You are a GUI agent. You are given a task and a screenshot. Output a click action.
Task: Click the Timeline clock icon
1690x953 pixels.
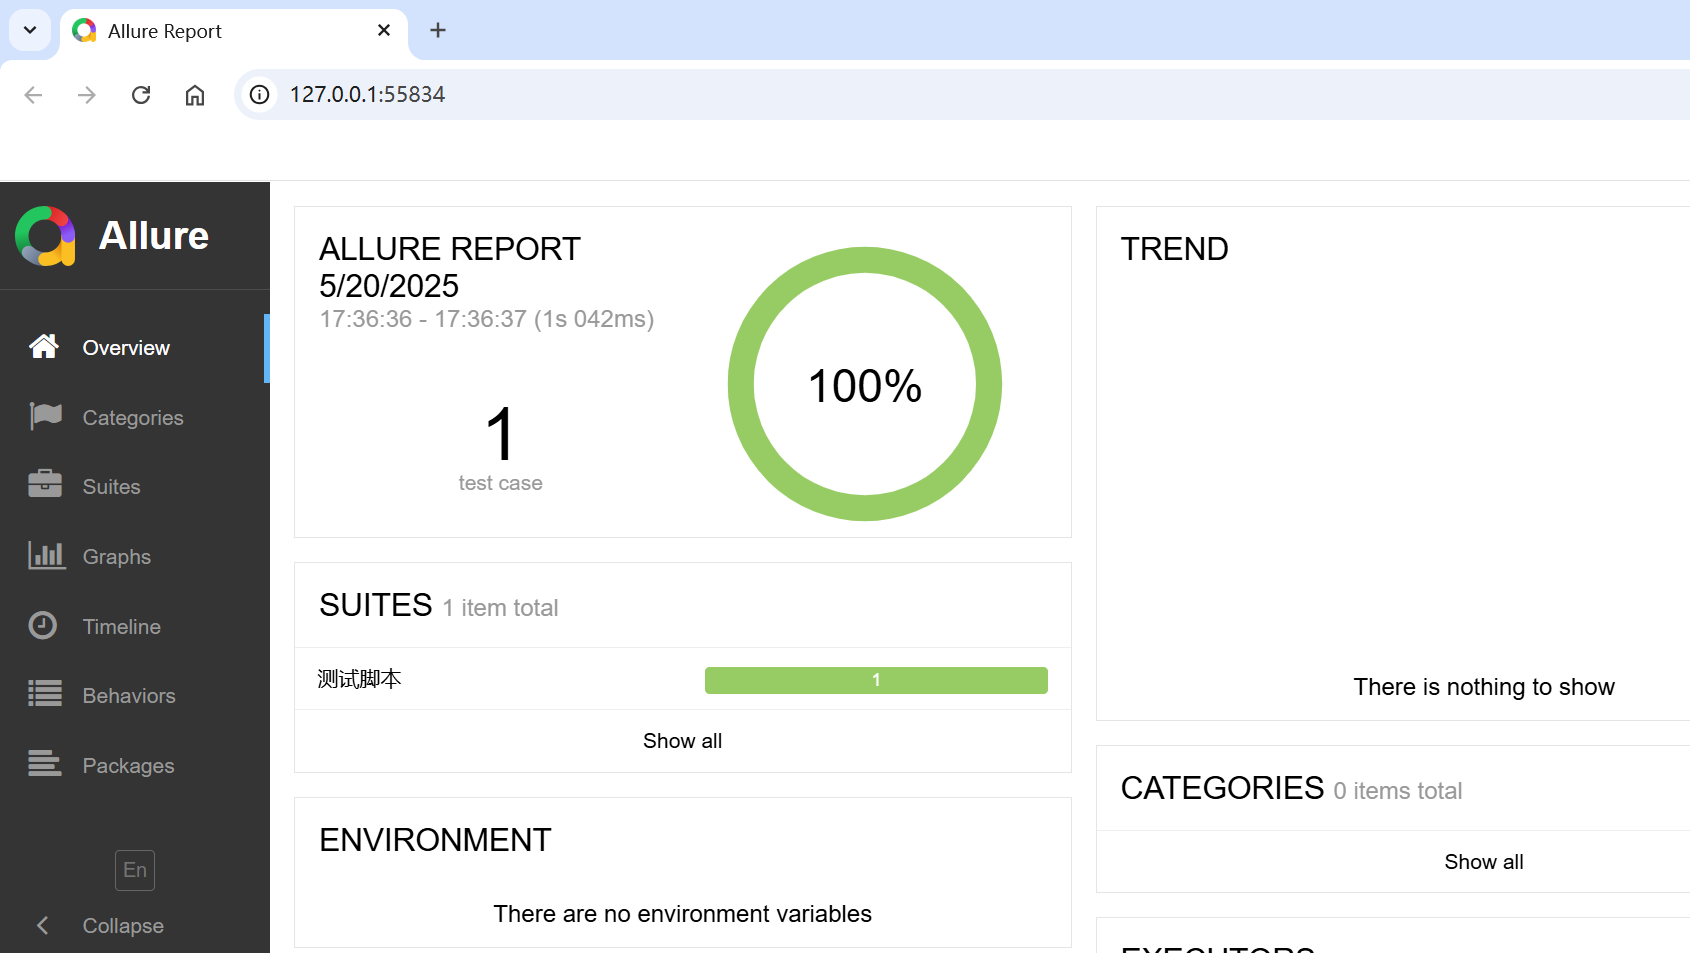click(x=43, y=626)
